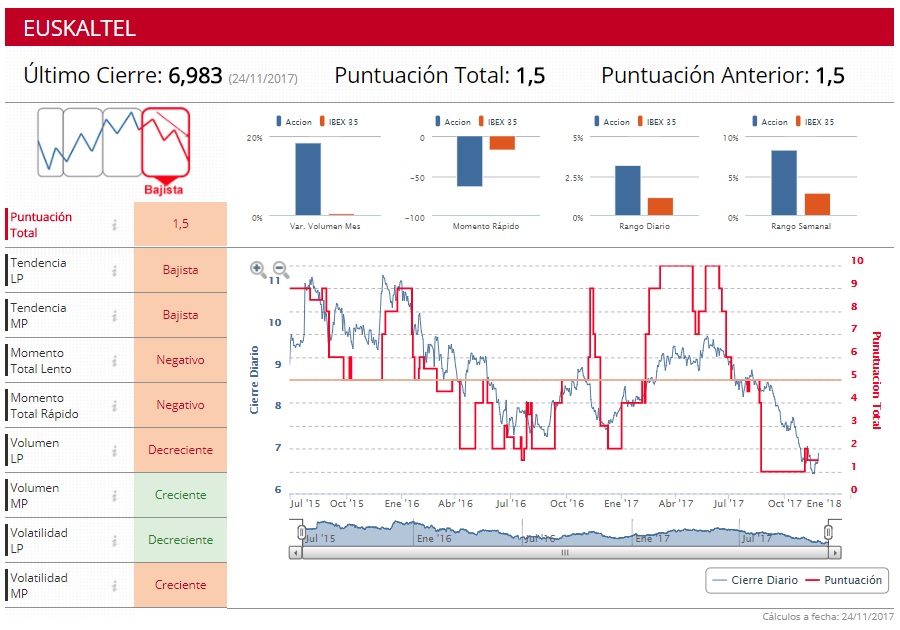Toggle IBEX 35 legend in Rango Diario chart

657,122
